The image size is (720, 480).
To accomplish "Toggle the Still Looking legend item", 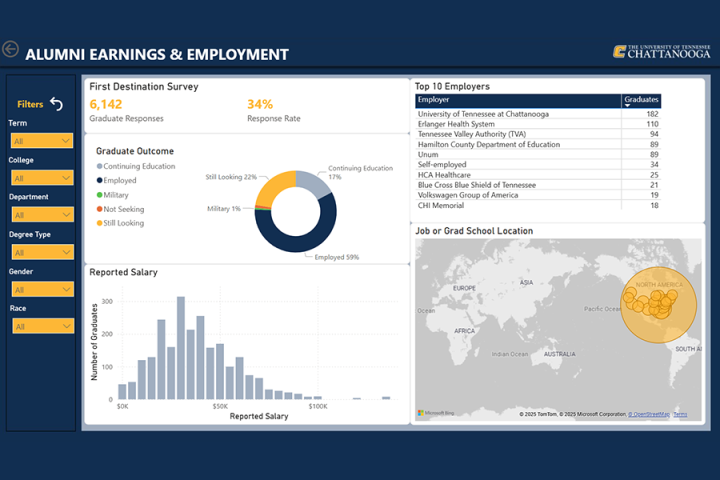I will pyautogui.click(x=124, y=223).
